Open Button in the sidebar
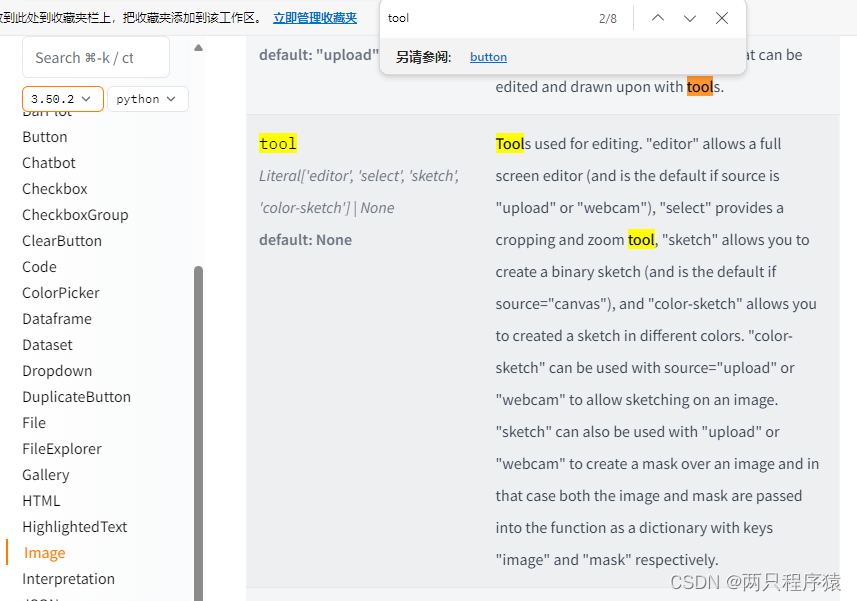The width and height of the screenshot is (857, 601). coord(45,137)
